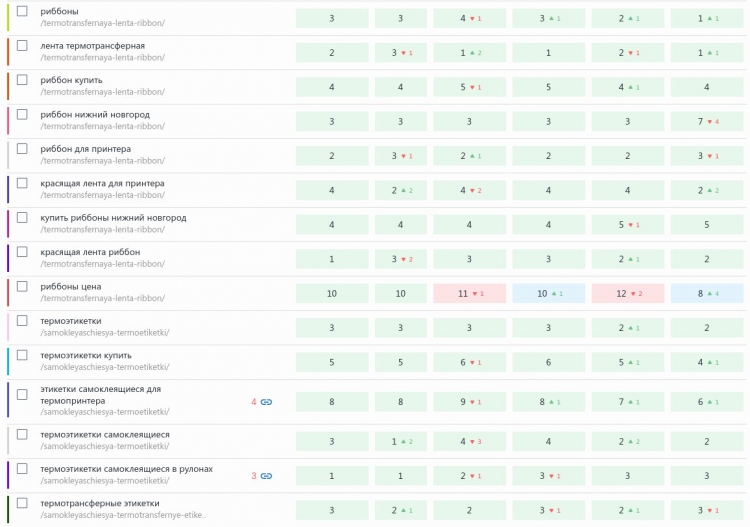Tick the checkbox for "риббоны"
Screen dimensions: 750x527
click(x=22, y=11)
